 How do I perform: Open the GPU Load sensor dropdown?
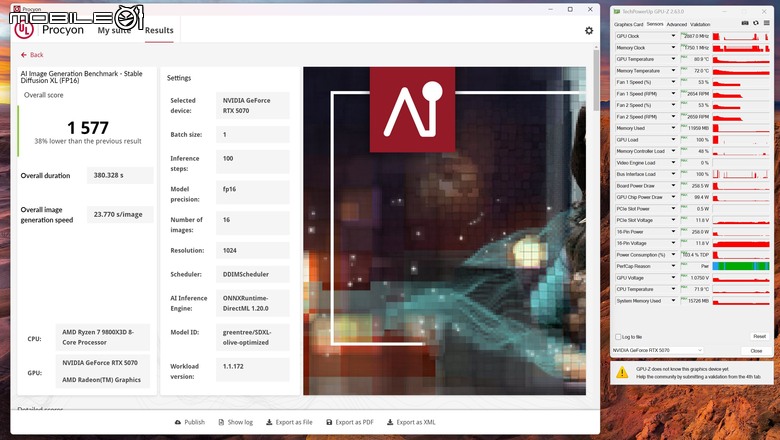coord(673,140)
